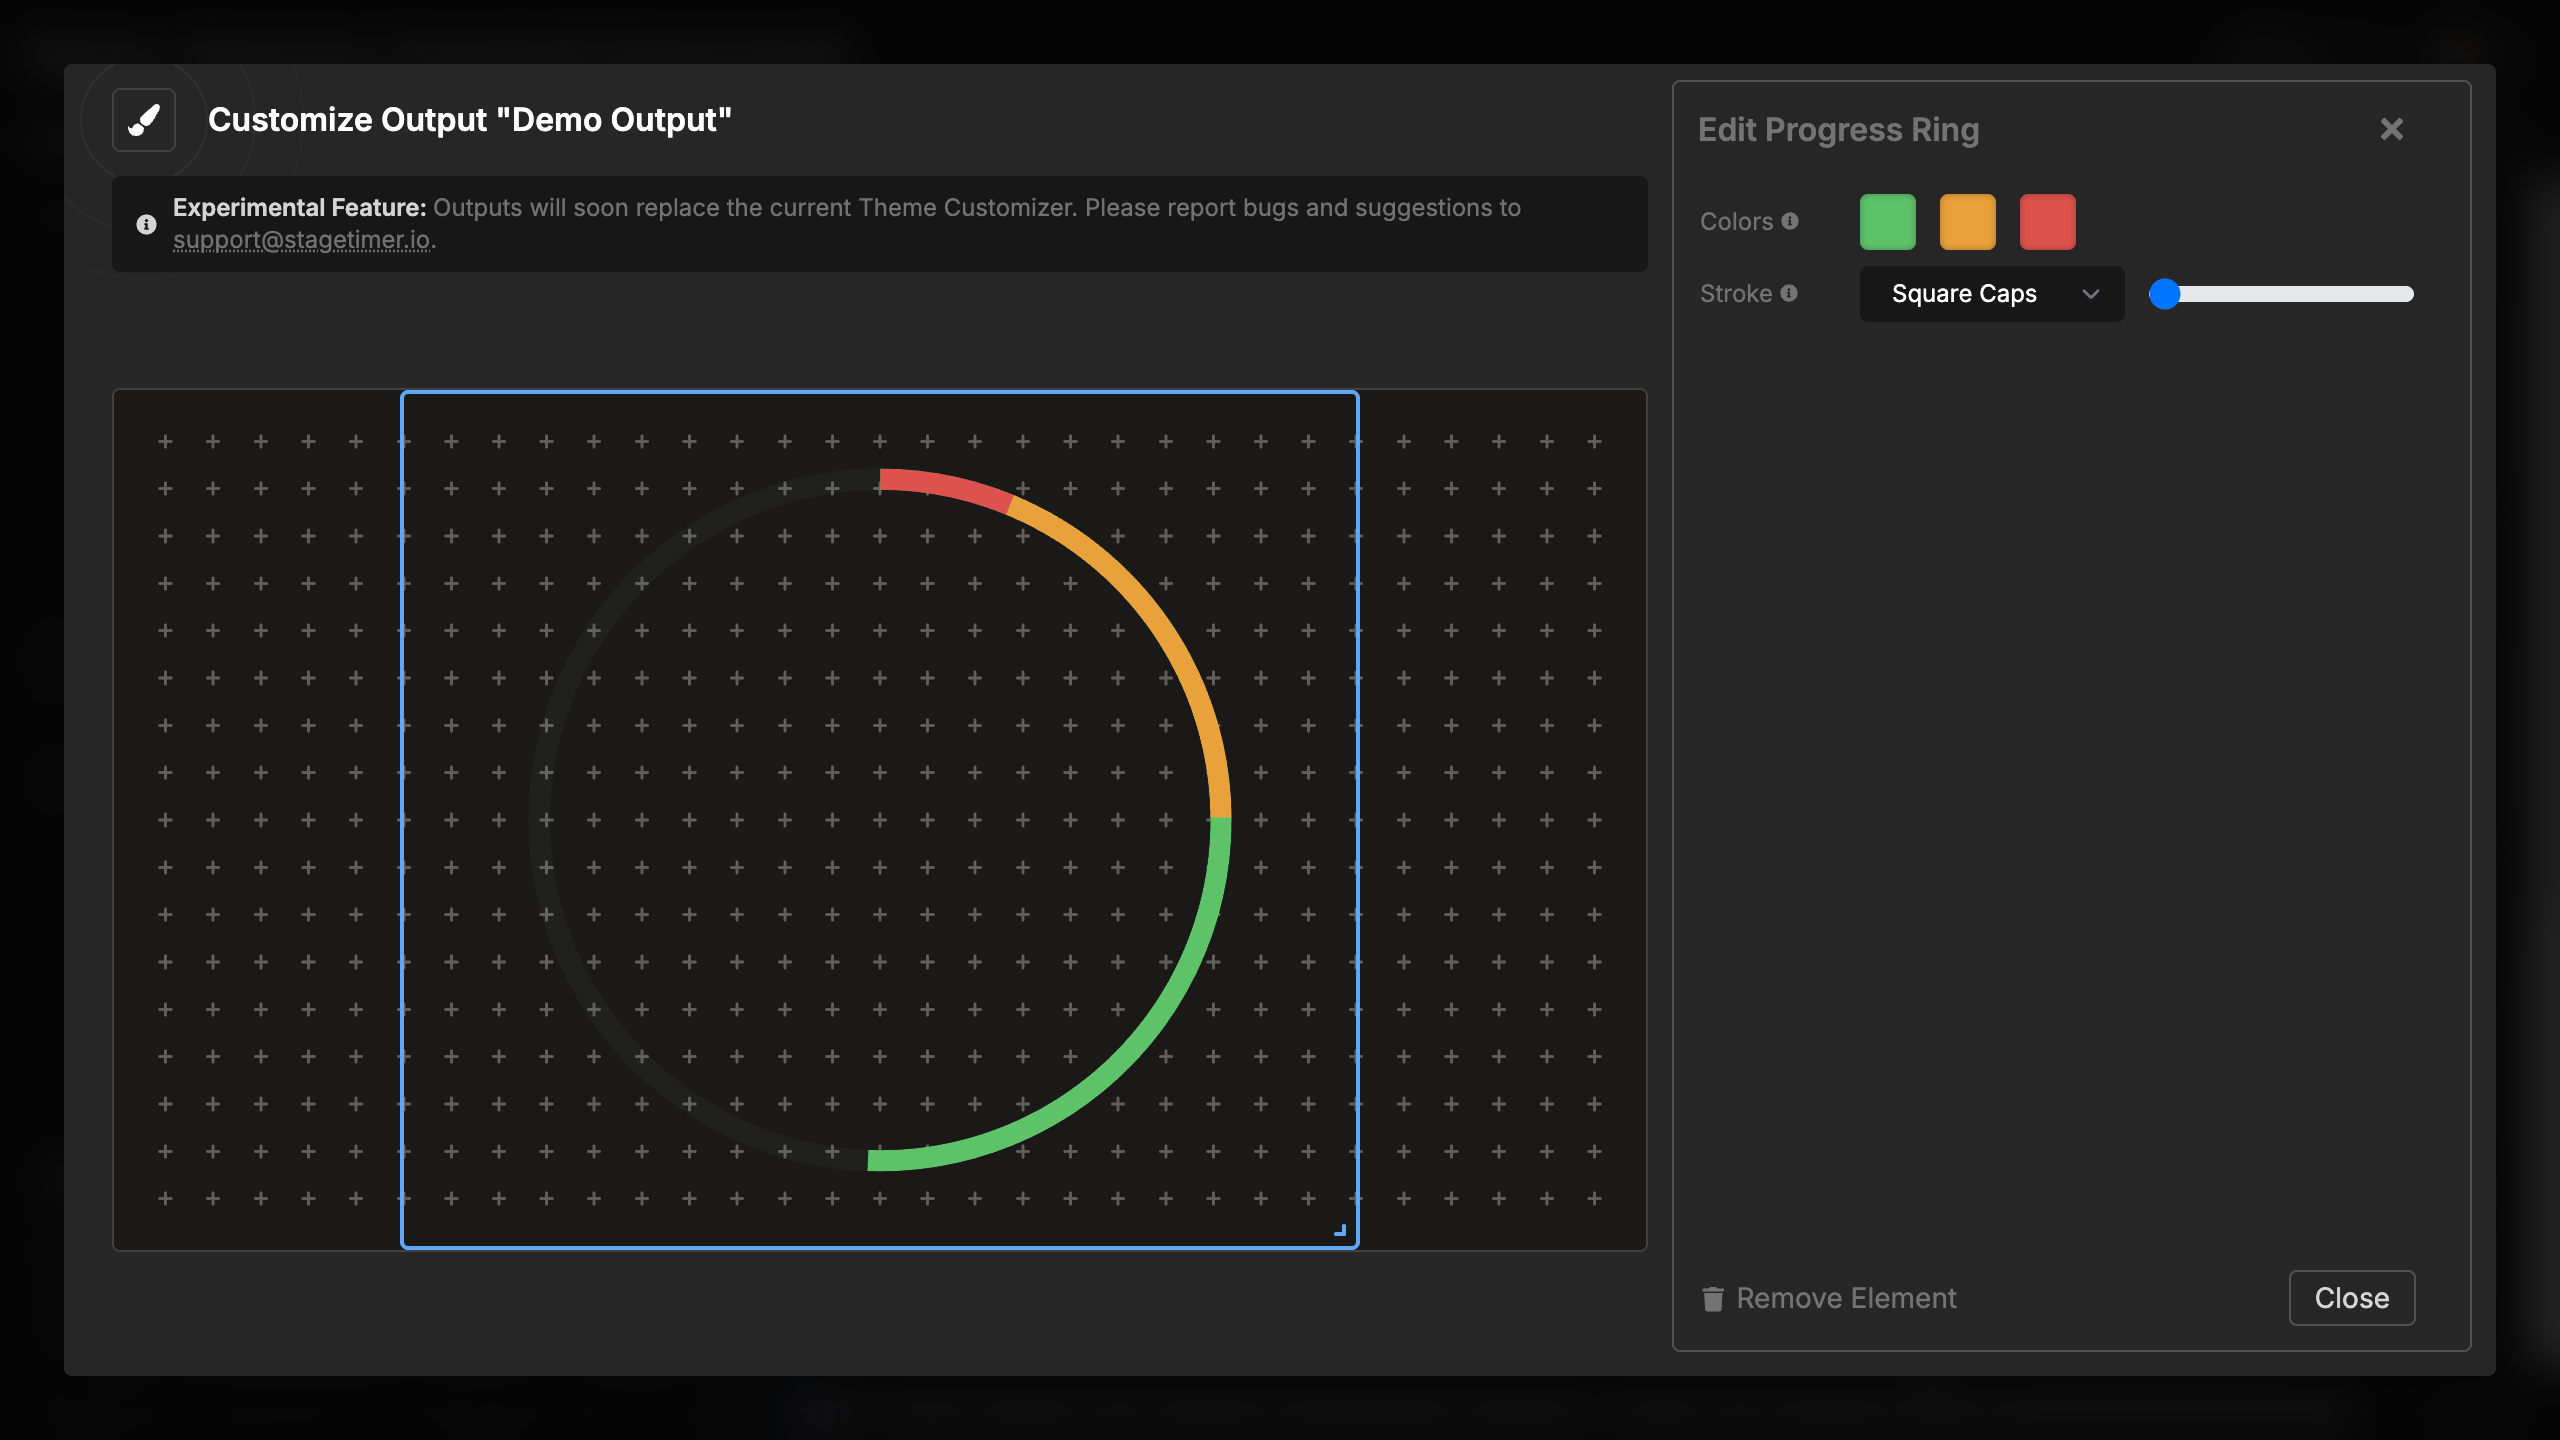Click the red segment of the progress ring
This screenshot has height=1440, width=2560.
point(945,488)
